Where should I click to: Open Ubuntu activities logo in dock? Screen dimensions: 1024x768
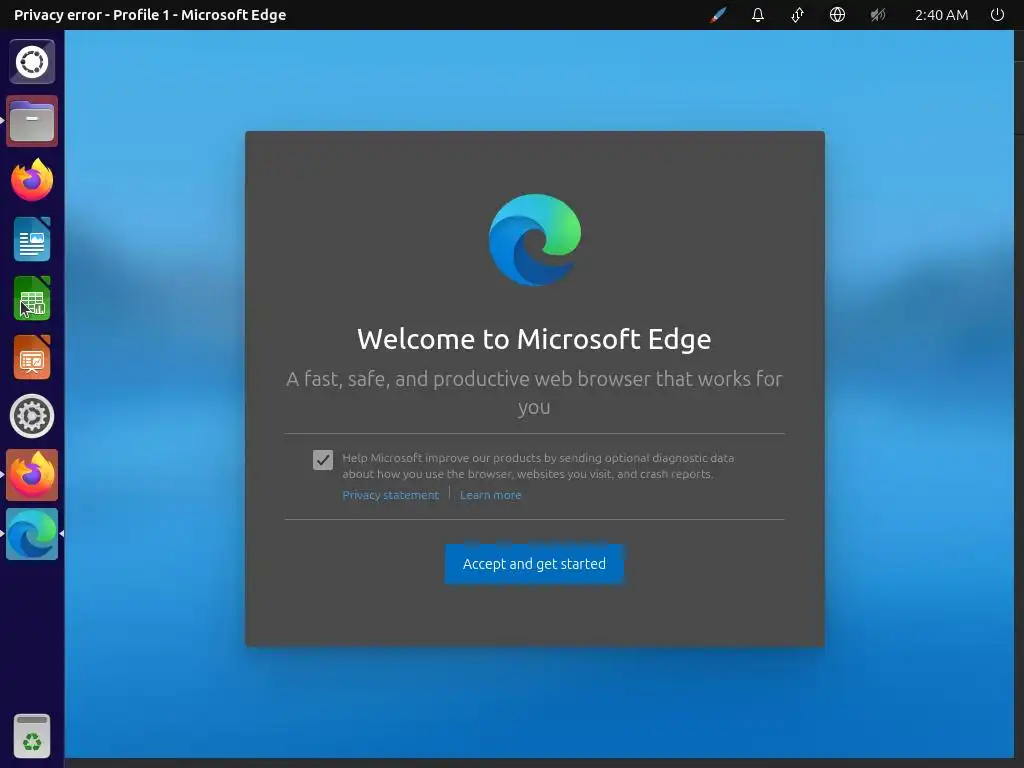[x=32, y=62]
